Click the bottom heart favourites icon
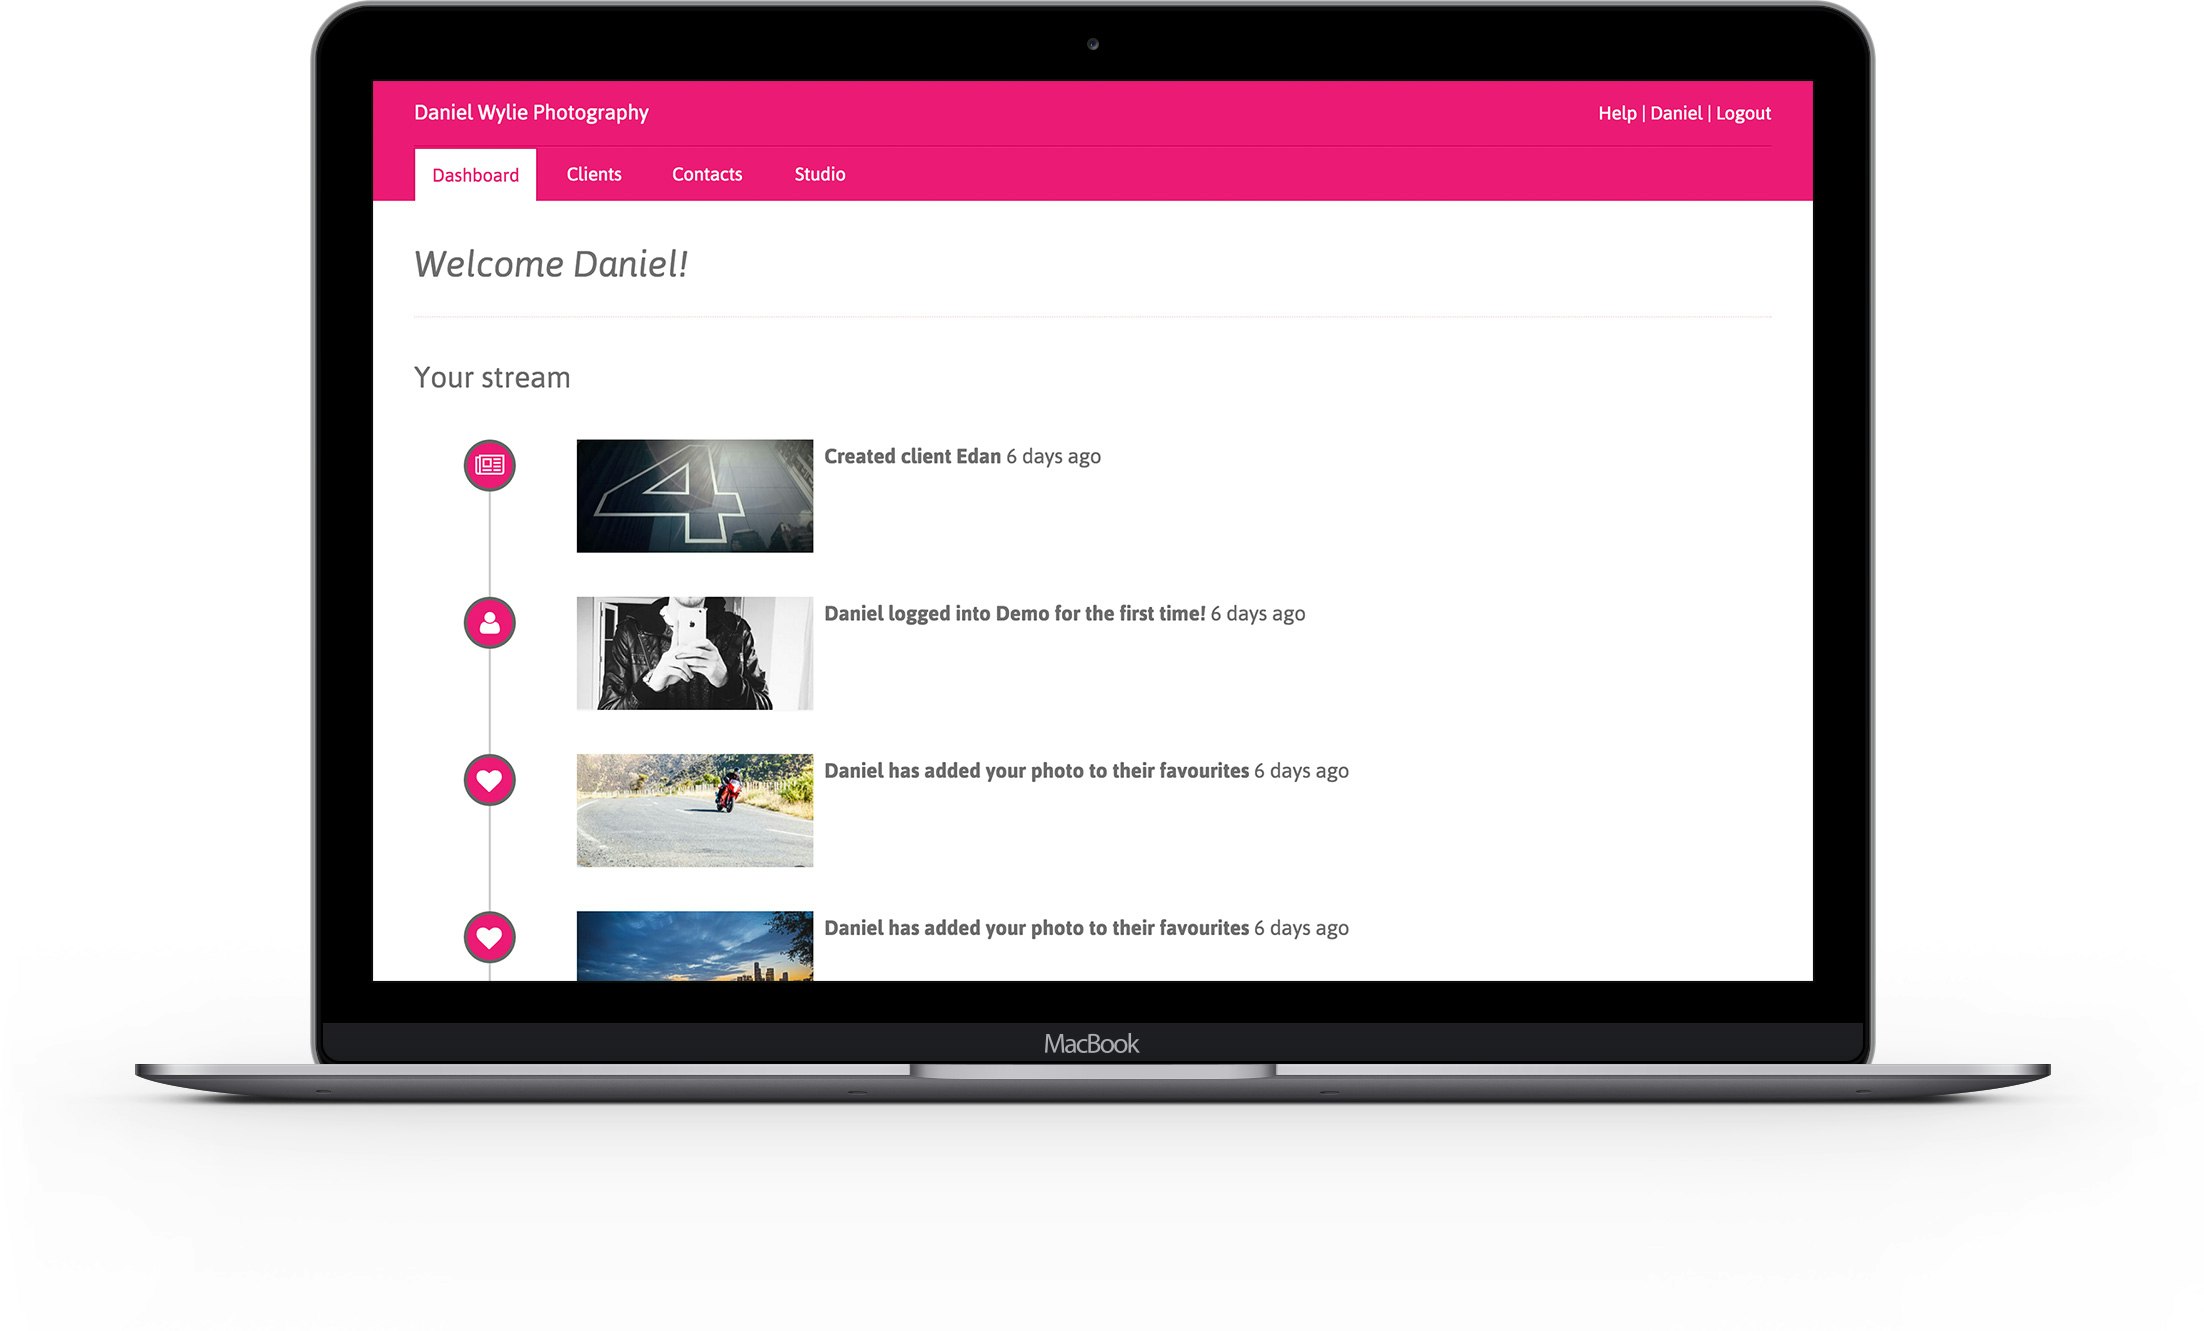The image size is (2204, 1331). [x=489, y=937]
